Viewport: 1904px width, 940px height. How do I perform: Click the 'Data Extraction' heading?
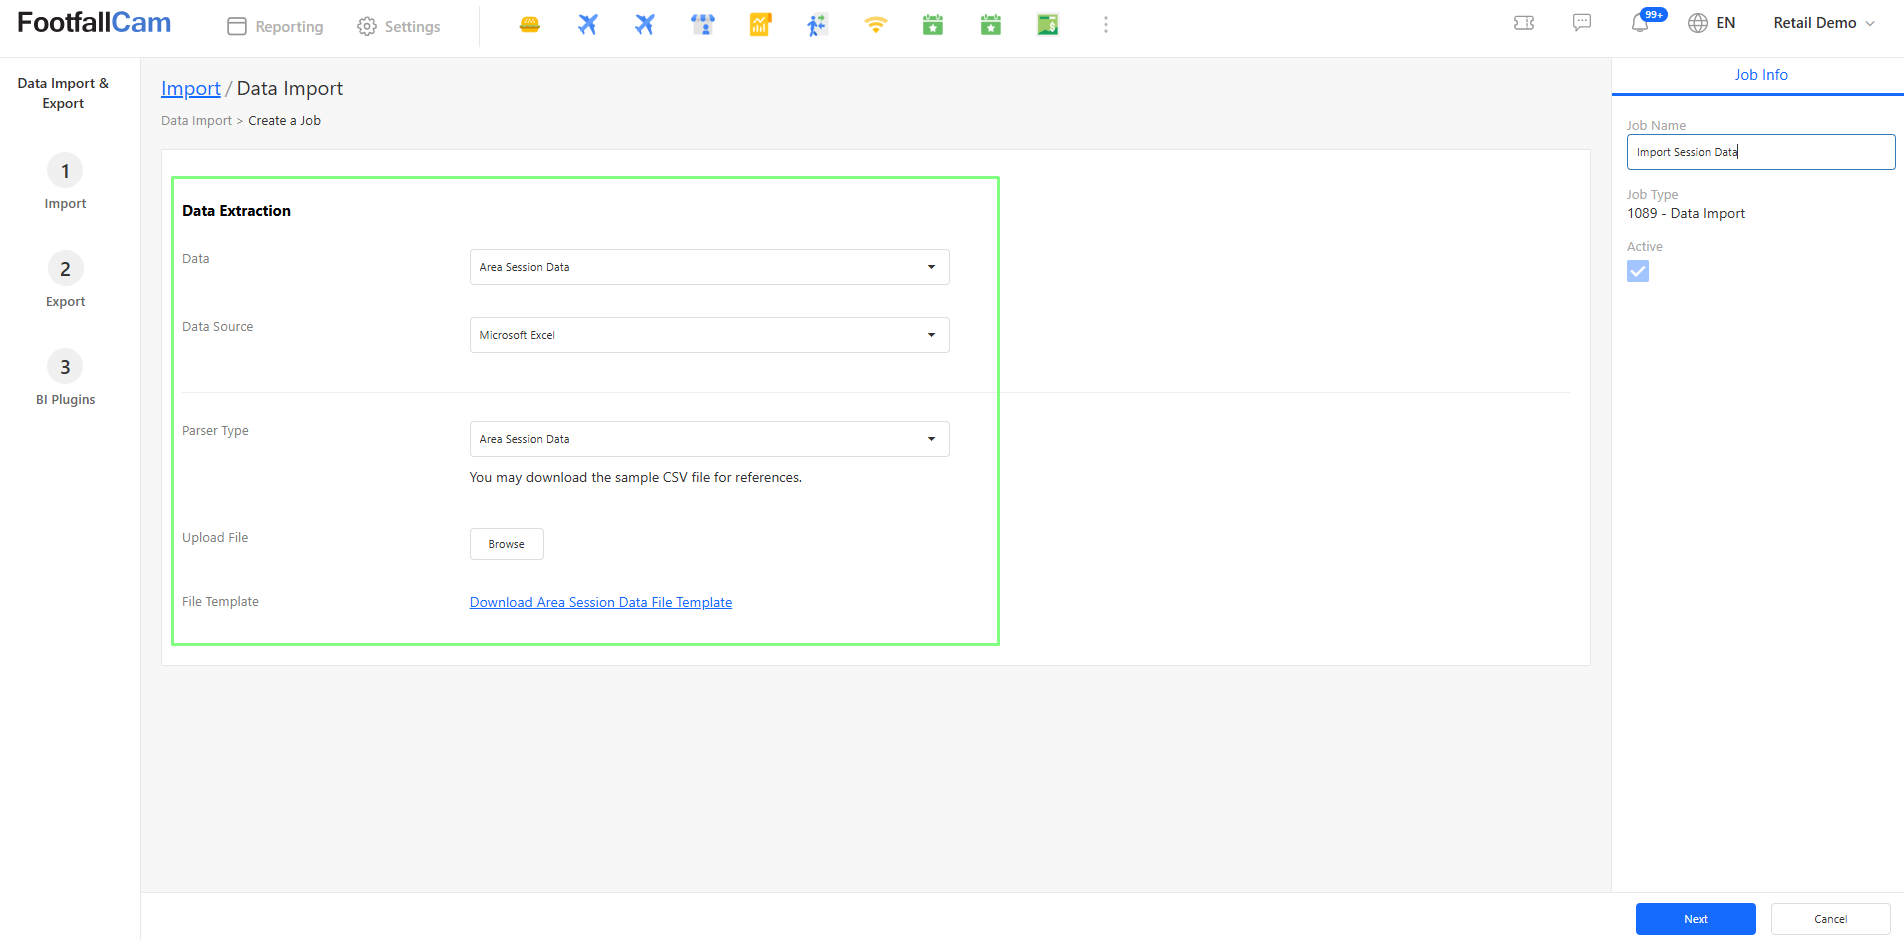[x=236, y=211]
